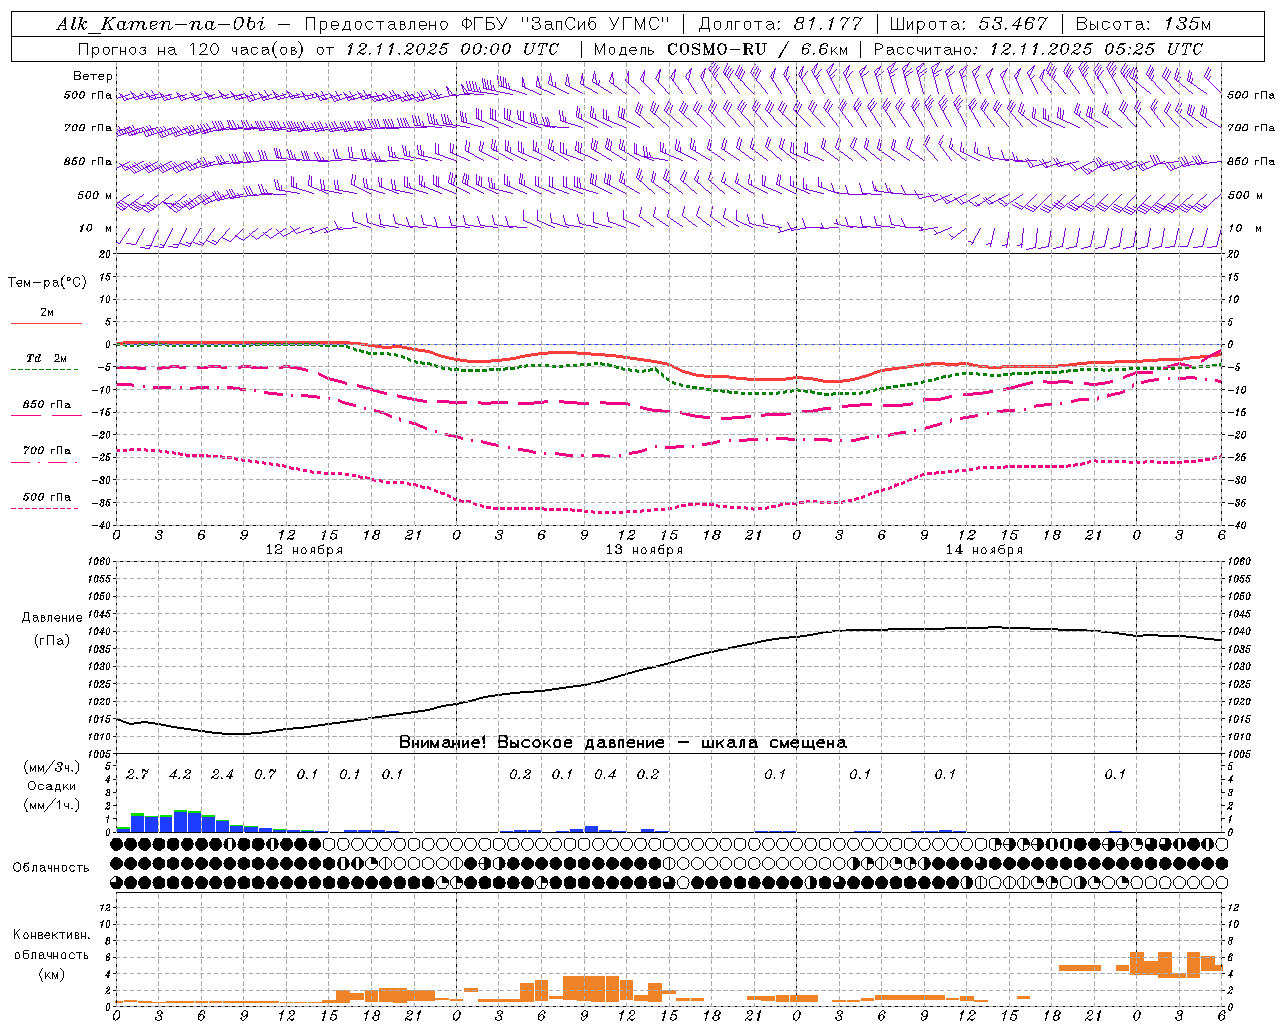Click the Ветер wind panel label

93,76
